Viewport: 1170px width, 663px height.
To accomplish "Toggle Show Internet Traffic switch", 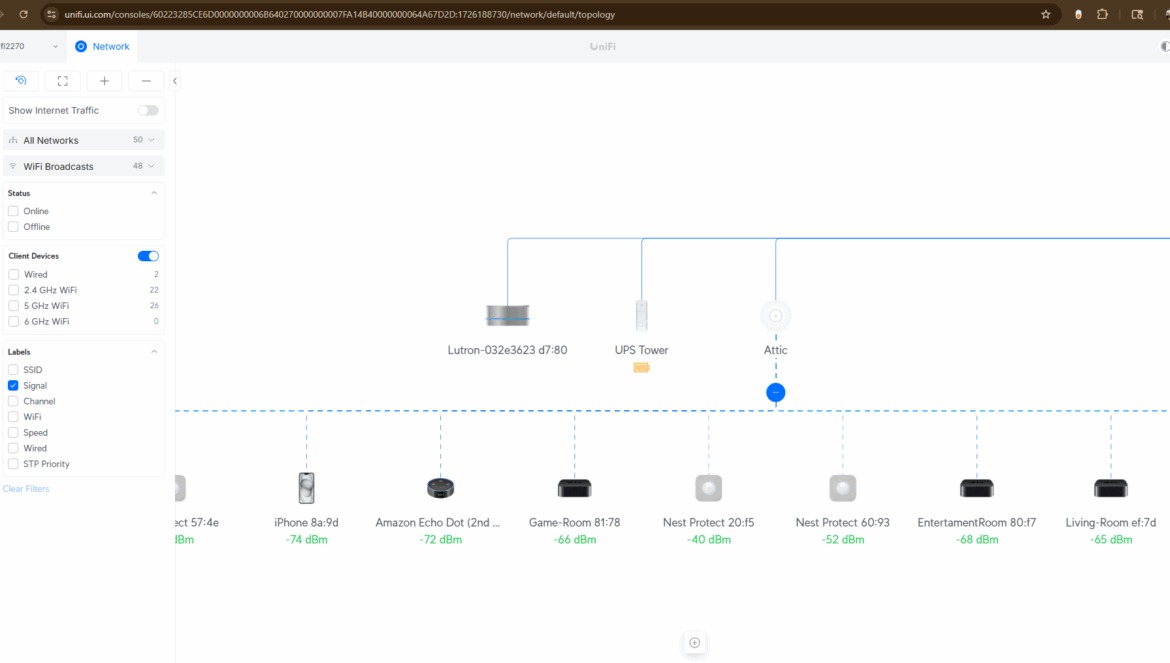I will (x=148, y=111).
